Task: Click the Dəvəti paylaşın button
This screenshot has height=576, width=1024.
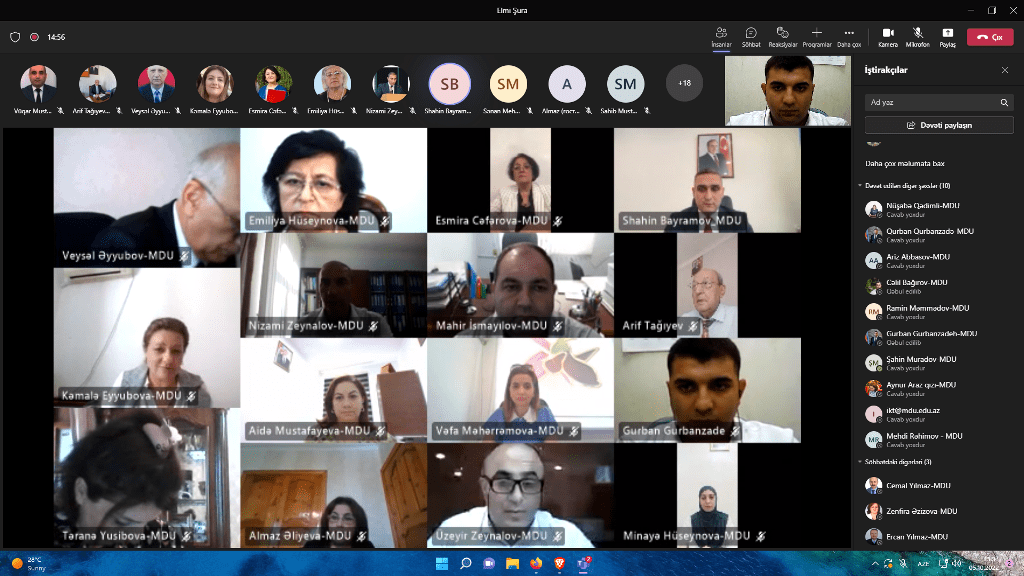Action: 938,125
